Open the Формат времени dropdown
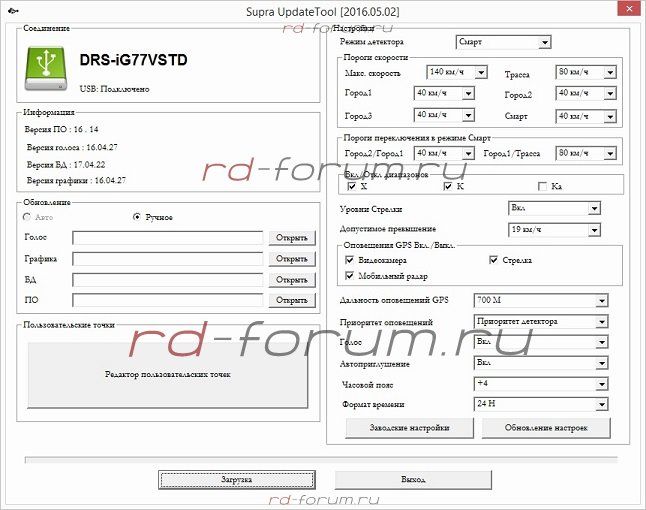 click(x=540, y=404)
